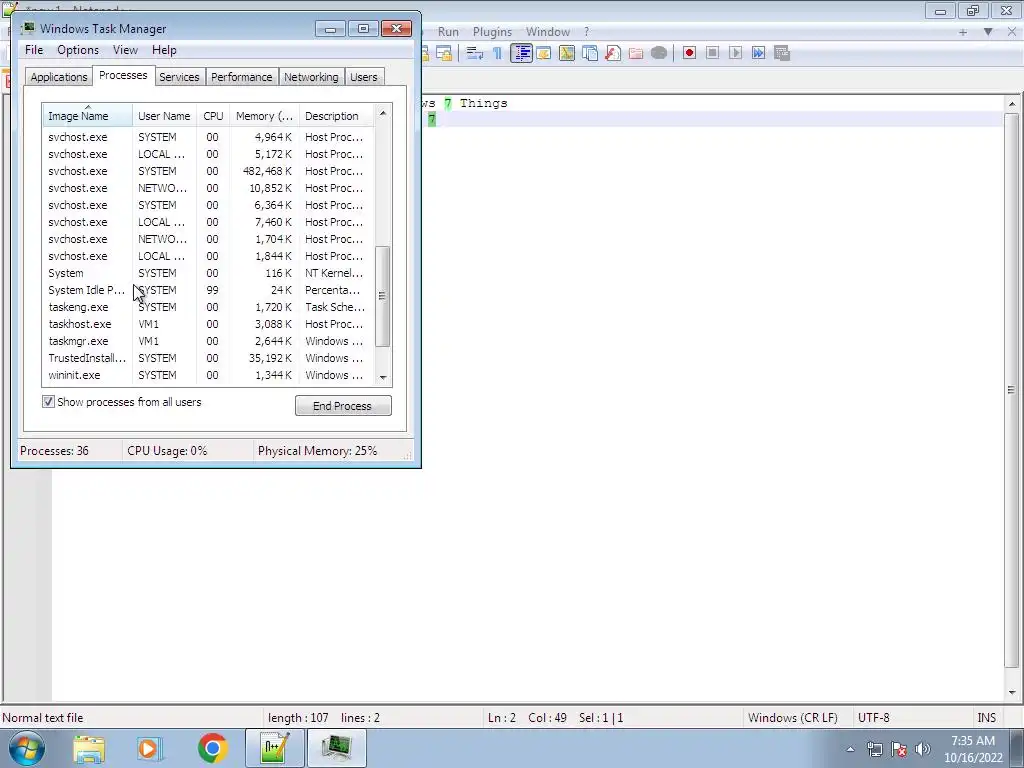The image size is (1024, 768).
Task: Open Windows Explorer from the taskbar
Action: pos(89,748)
